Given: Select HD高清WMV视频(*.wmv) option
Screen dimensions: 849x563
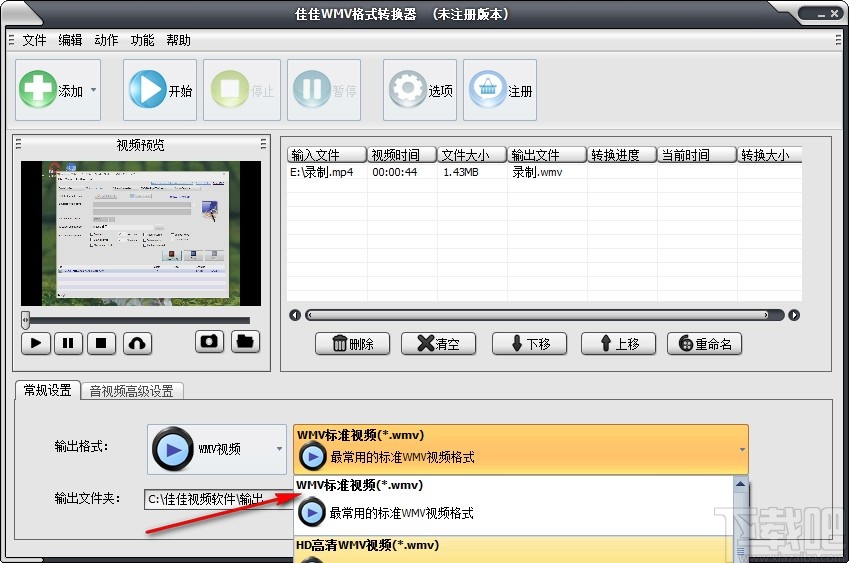Looking at the screenshot, I should tap(513, 549).
